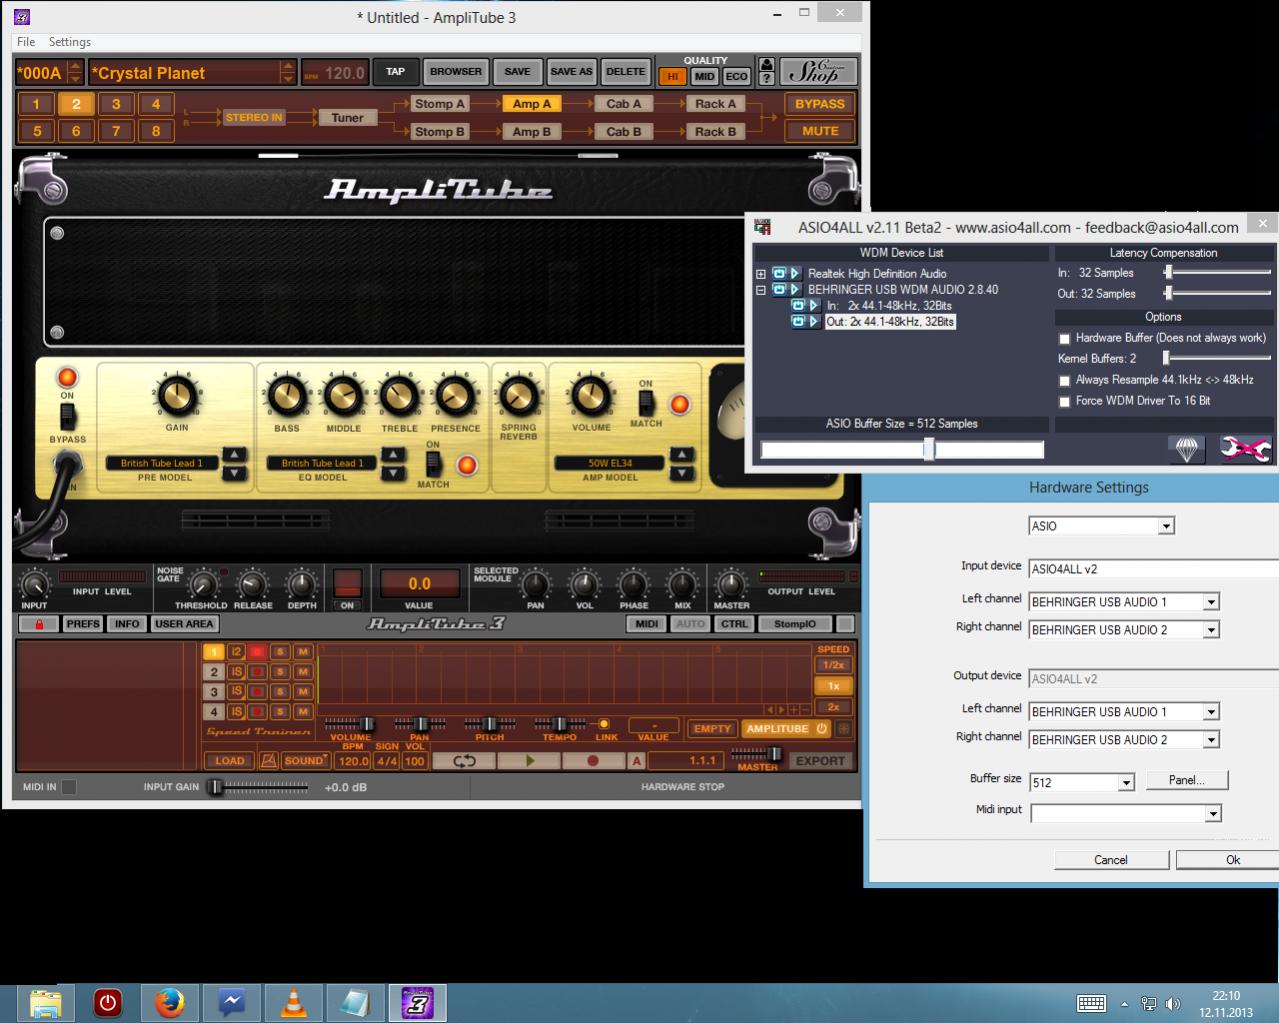Toggle the EQ MATCH switch
Viewport: 1279px width, 1023px height.
click(x=433, y=464)
